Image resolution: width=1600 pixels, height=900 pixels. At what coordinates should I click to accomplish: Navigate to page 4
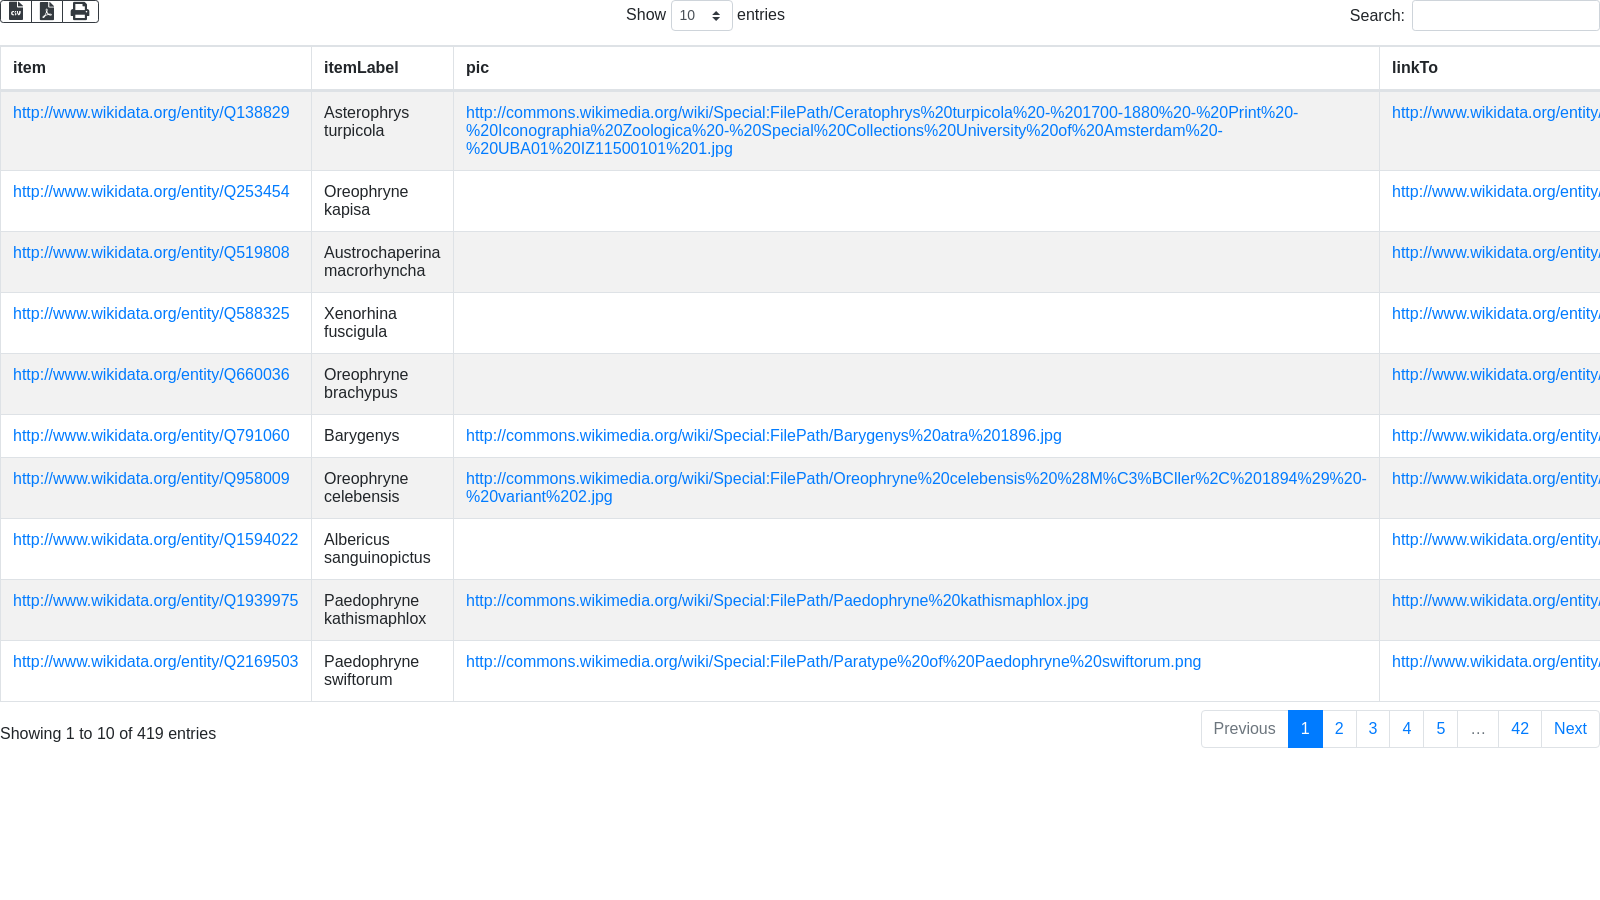[1407, 729]
